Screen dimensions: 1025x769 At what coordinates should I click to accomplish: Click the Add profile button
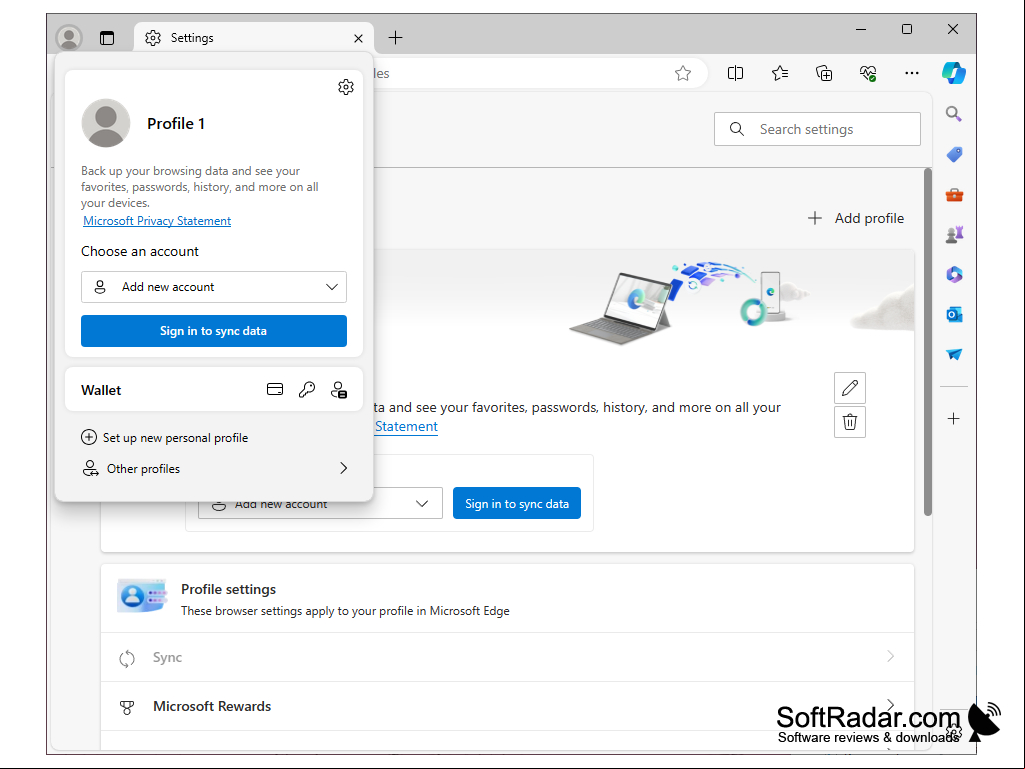tap(856, 218)
